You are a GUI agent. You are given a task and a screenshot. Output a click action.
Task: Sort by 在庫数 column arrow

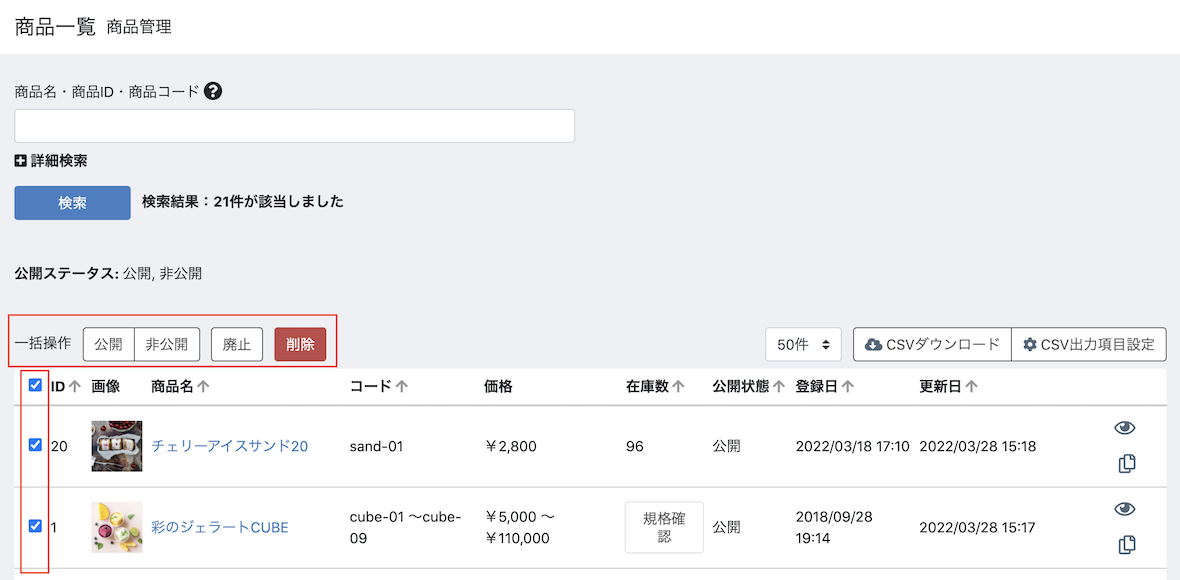(678, 387)
